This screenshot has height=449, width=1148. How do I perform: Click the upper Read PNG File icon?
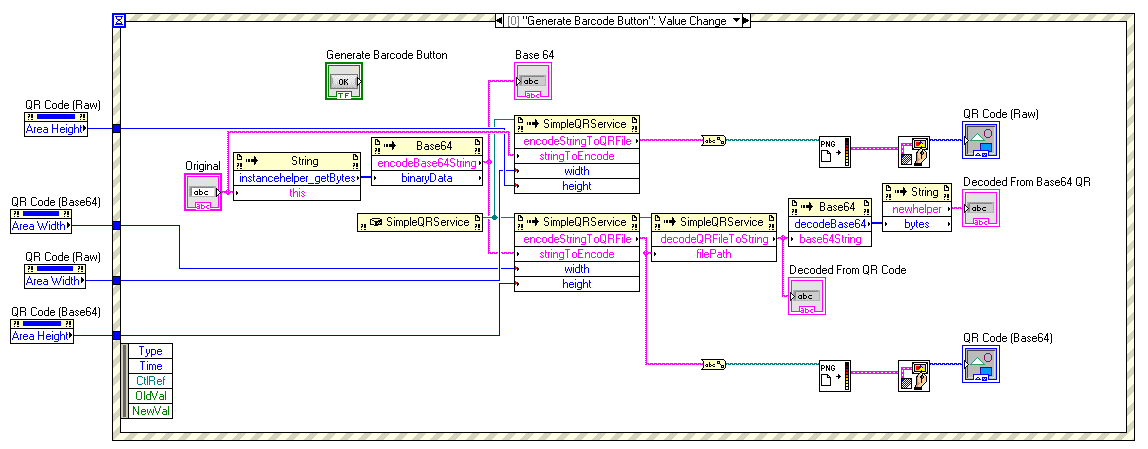point(833,152)
